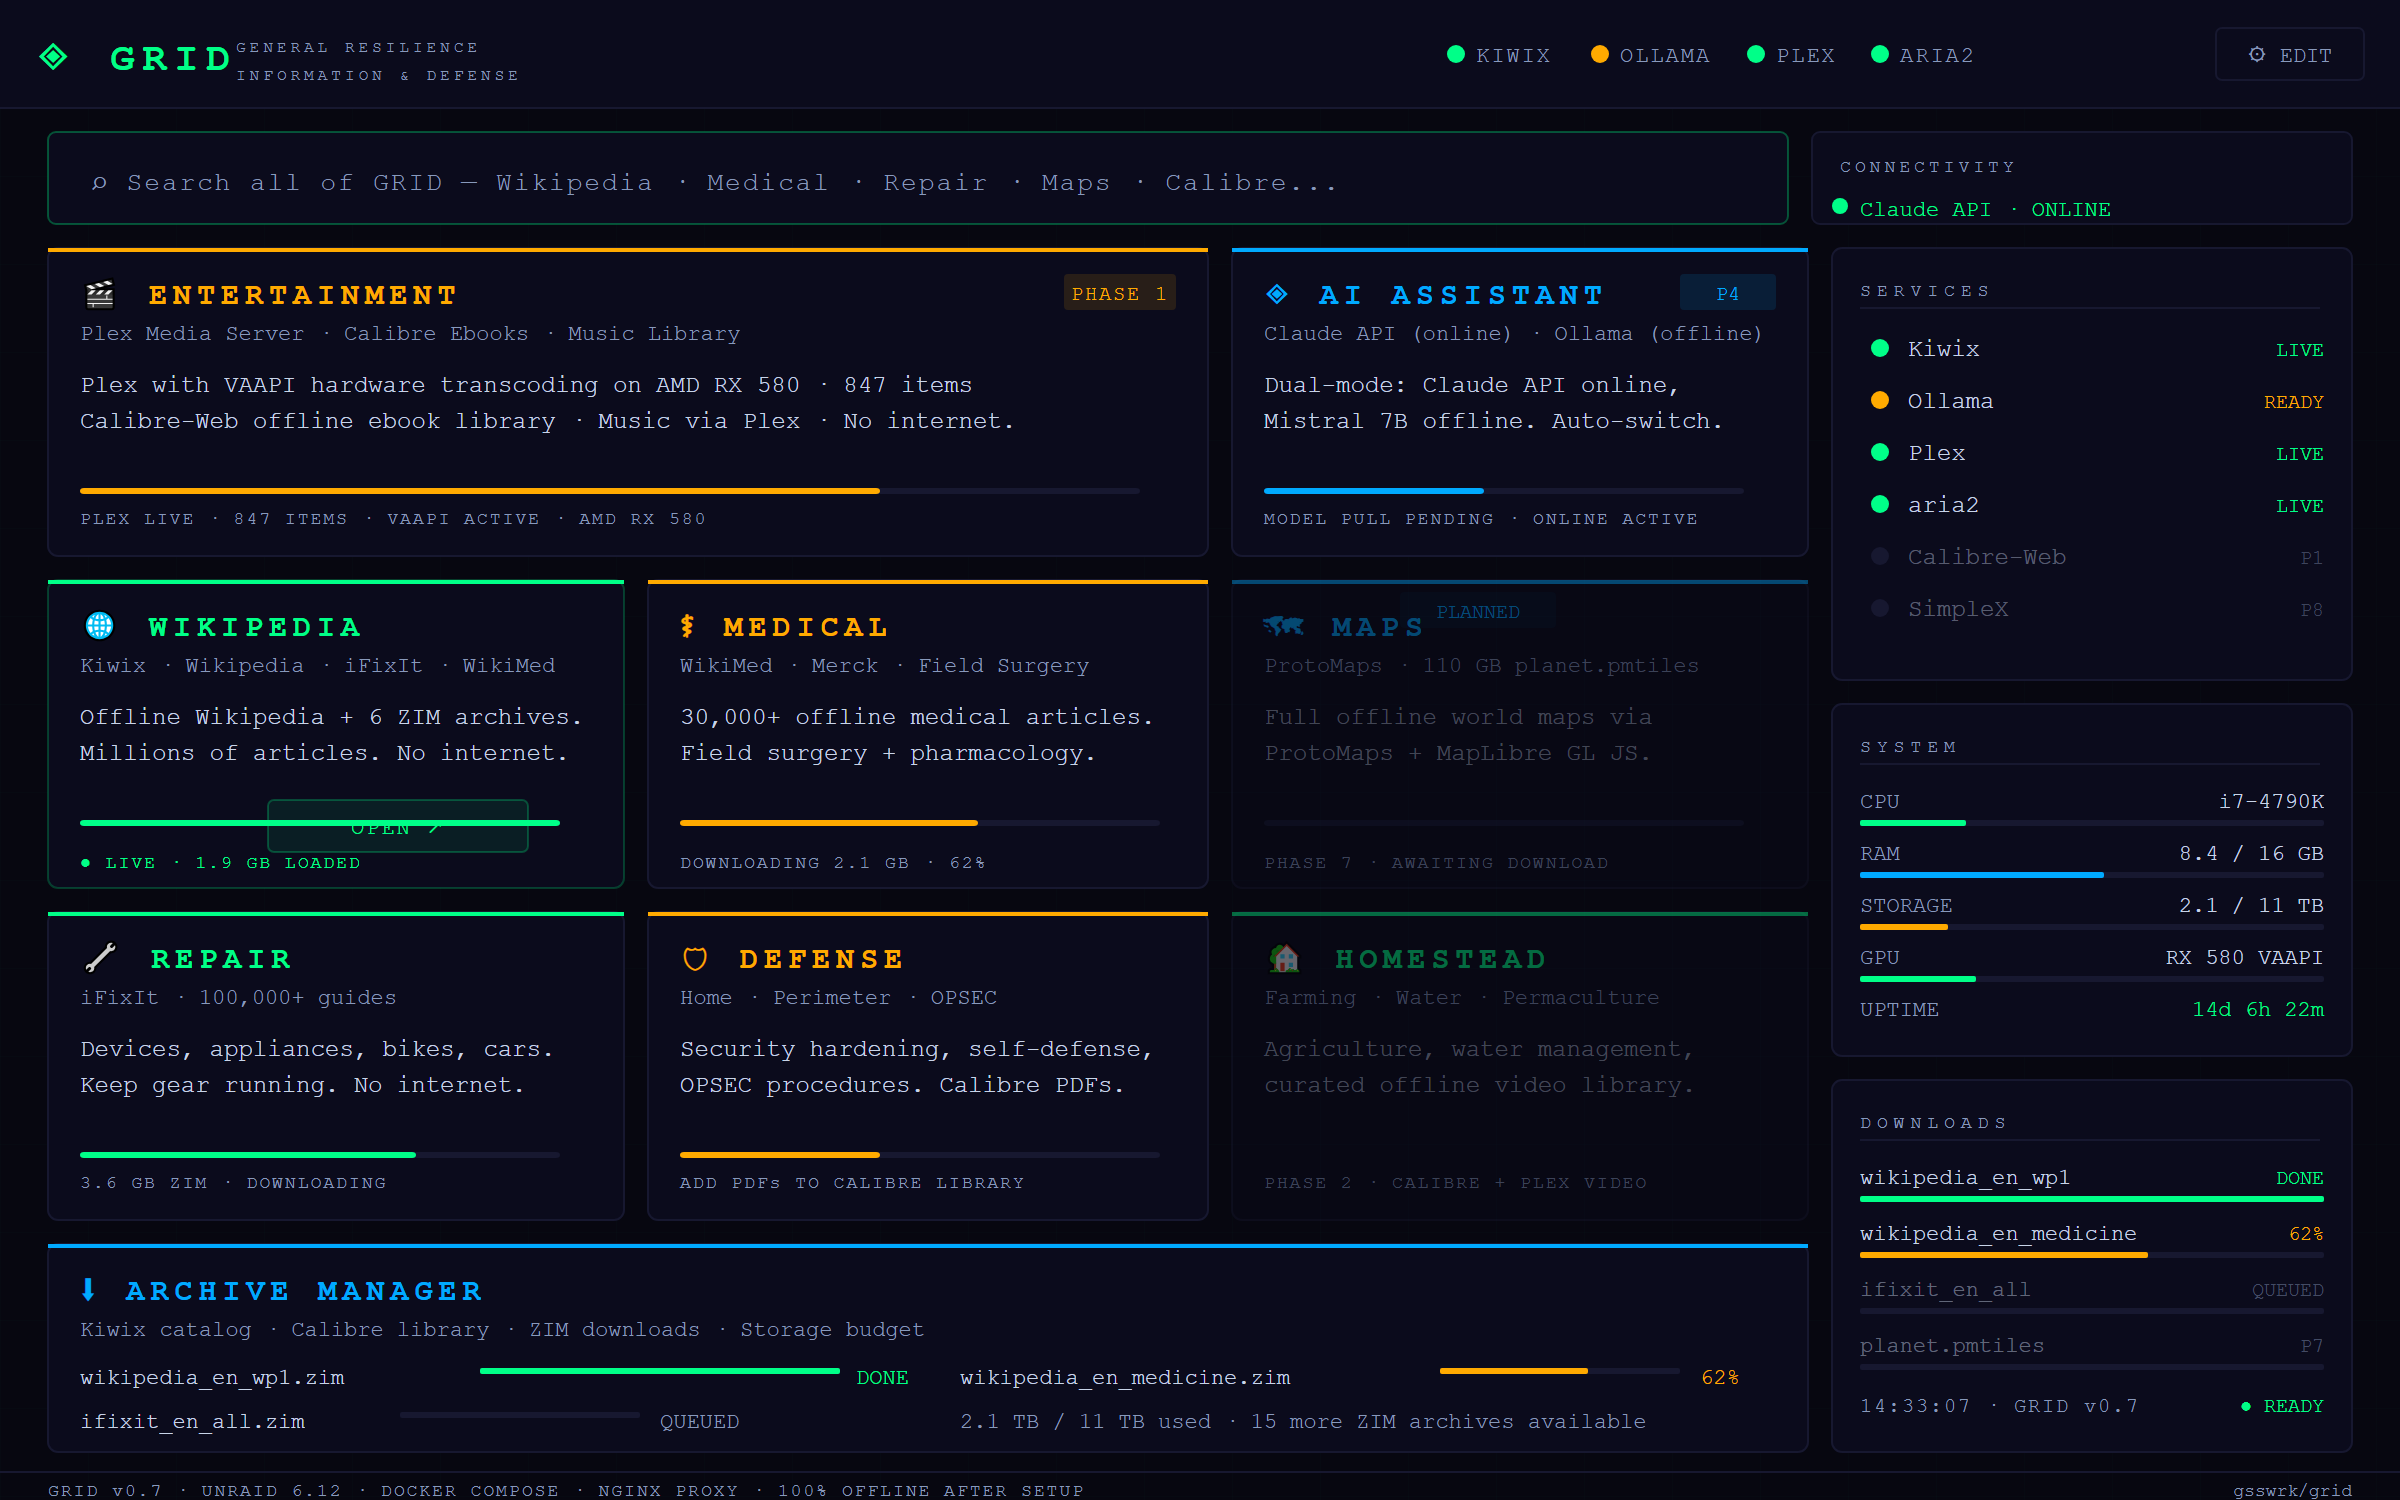Image resolution: width=2400 pixels, height=1500 pixels.
Task: Open the gsswrk/grid footer link
Action: tap(2292, 1490)
